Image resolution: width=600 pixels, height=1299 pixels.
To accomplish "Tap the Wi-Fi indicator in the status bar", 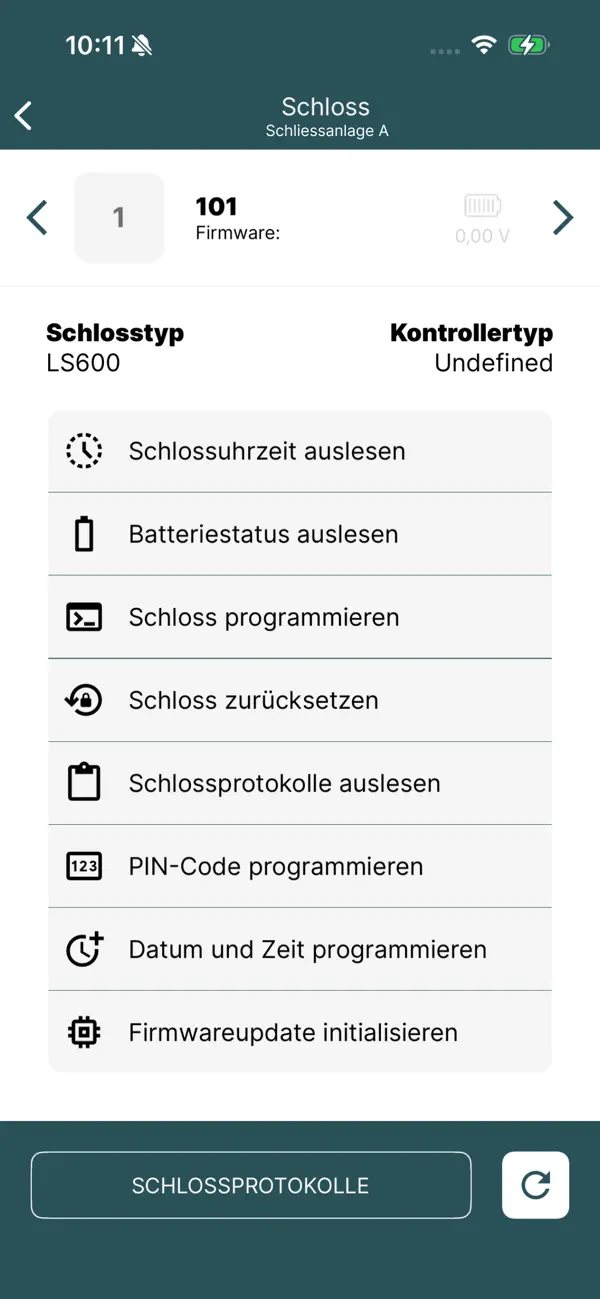I will click(483, 44).
